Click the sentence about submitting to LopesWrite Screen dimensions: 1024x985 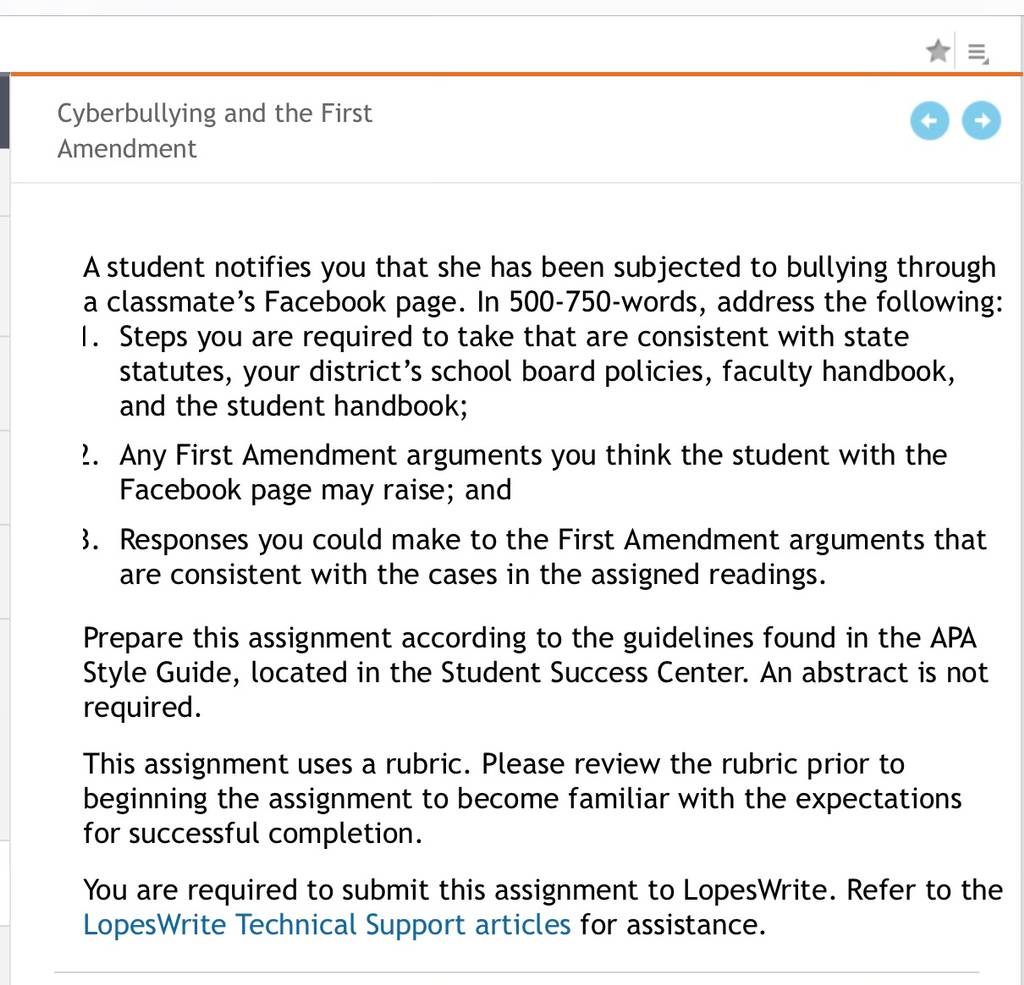click(x=543, y=907)
